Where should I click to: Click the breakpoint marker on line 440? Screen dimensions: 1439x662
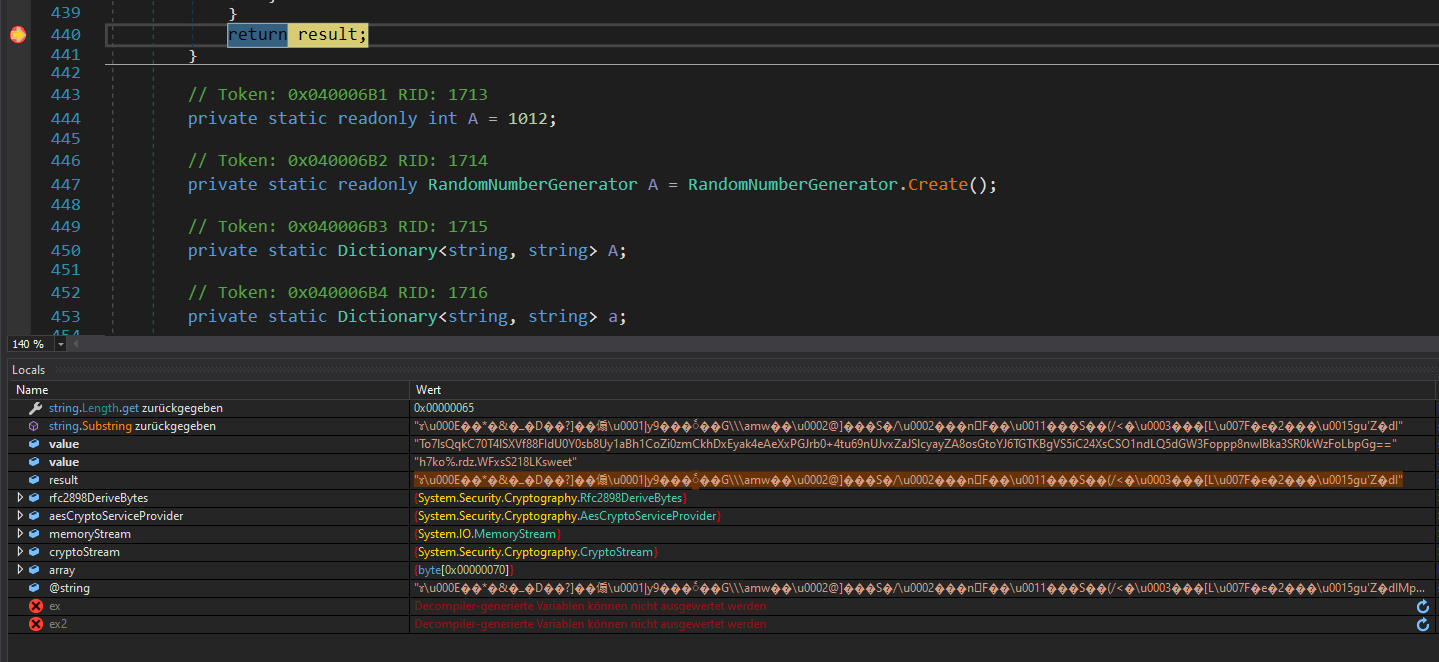(17, 35)
